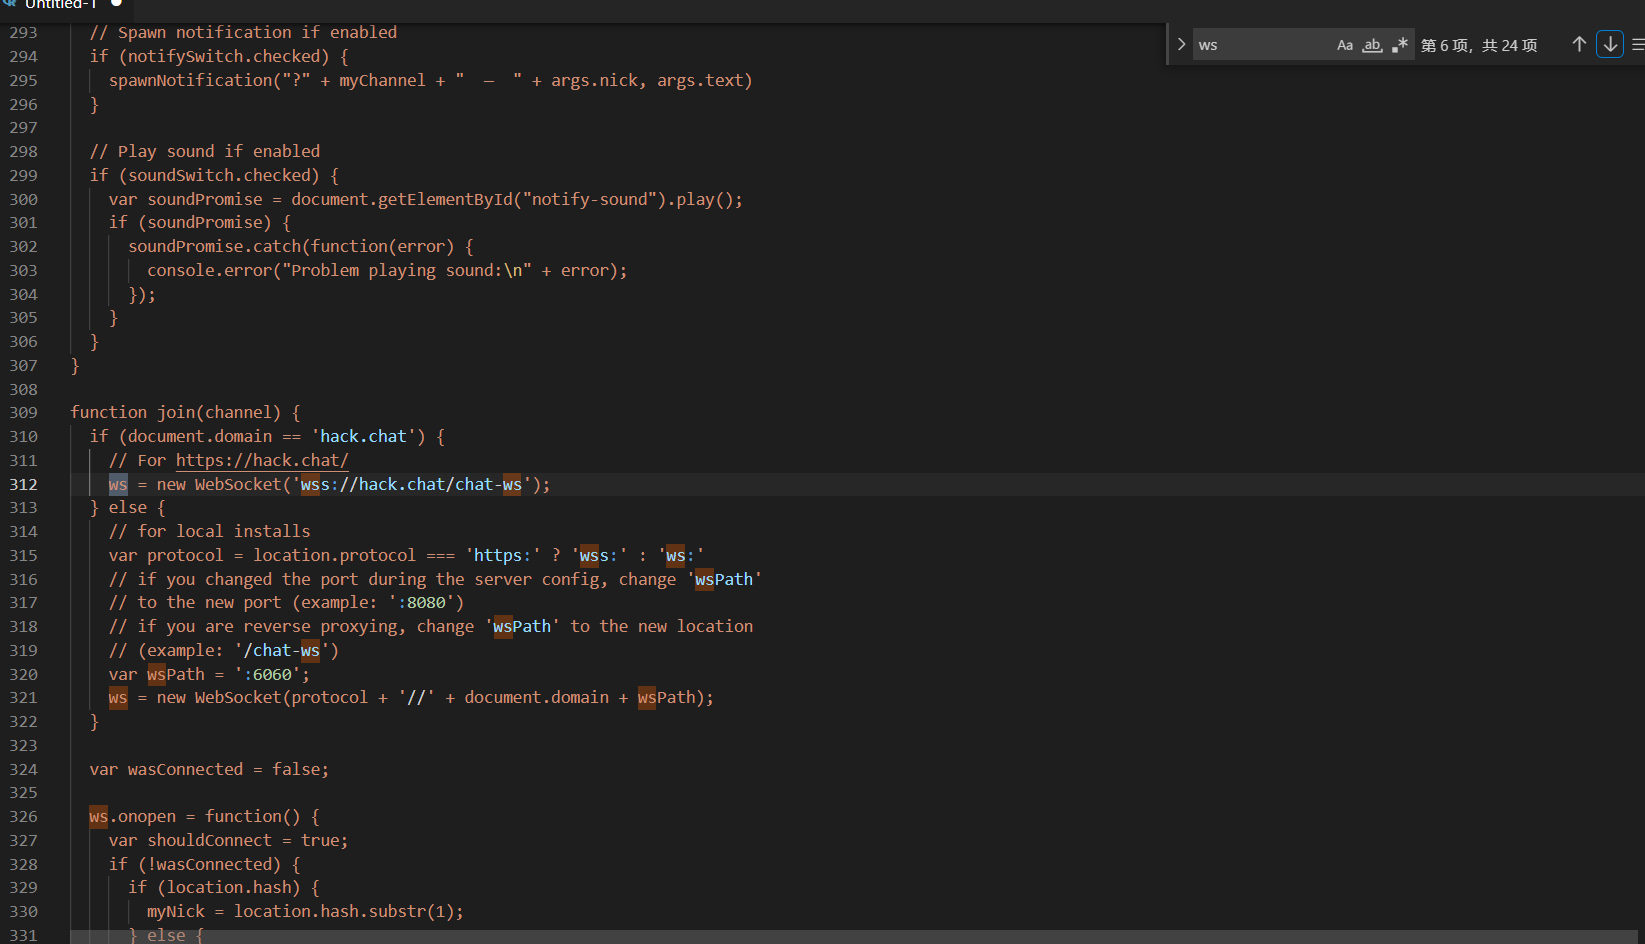Viewport: 1645px width, 944px height.
Task: Toggle Use Regular Expression option
Action: tap(1400, 45)
